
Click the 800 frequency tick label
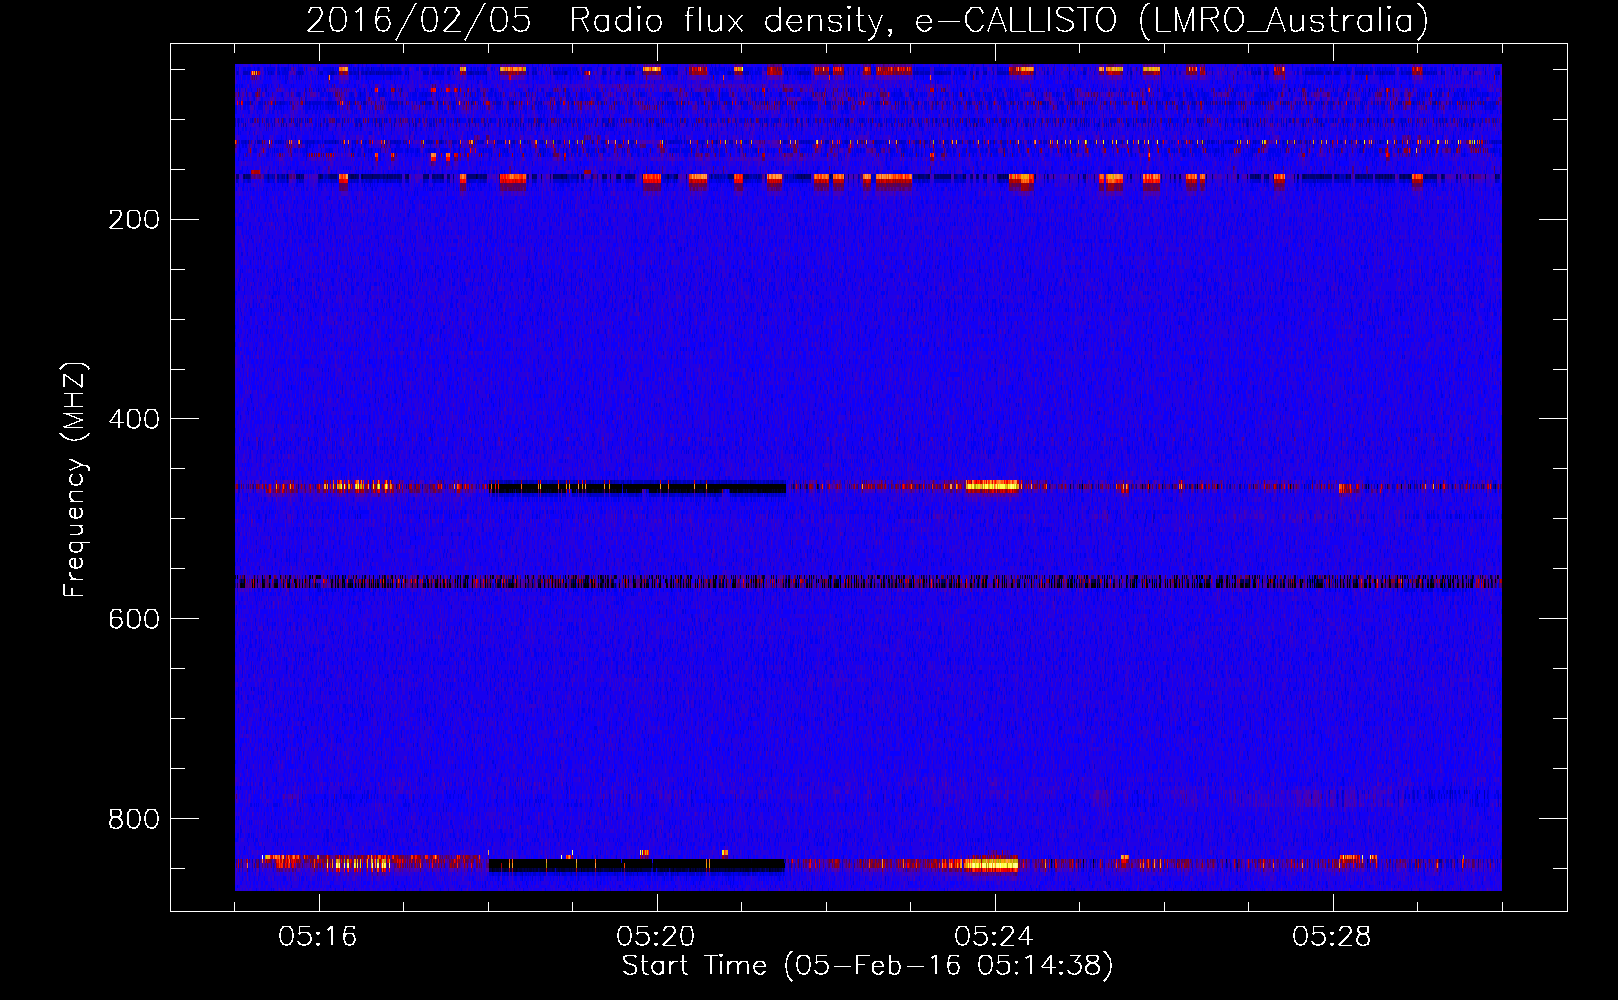click(134, 819)
